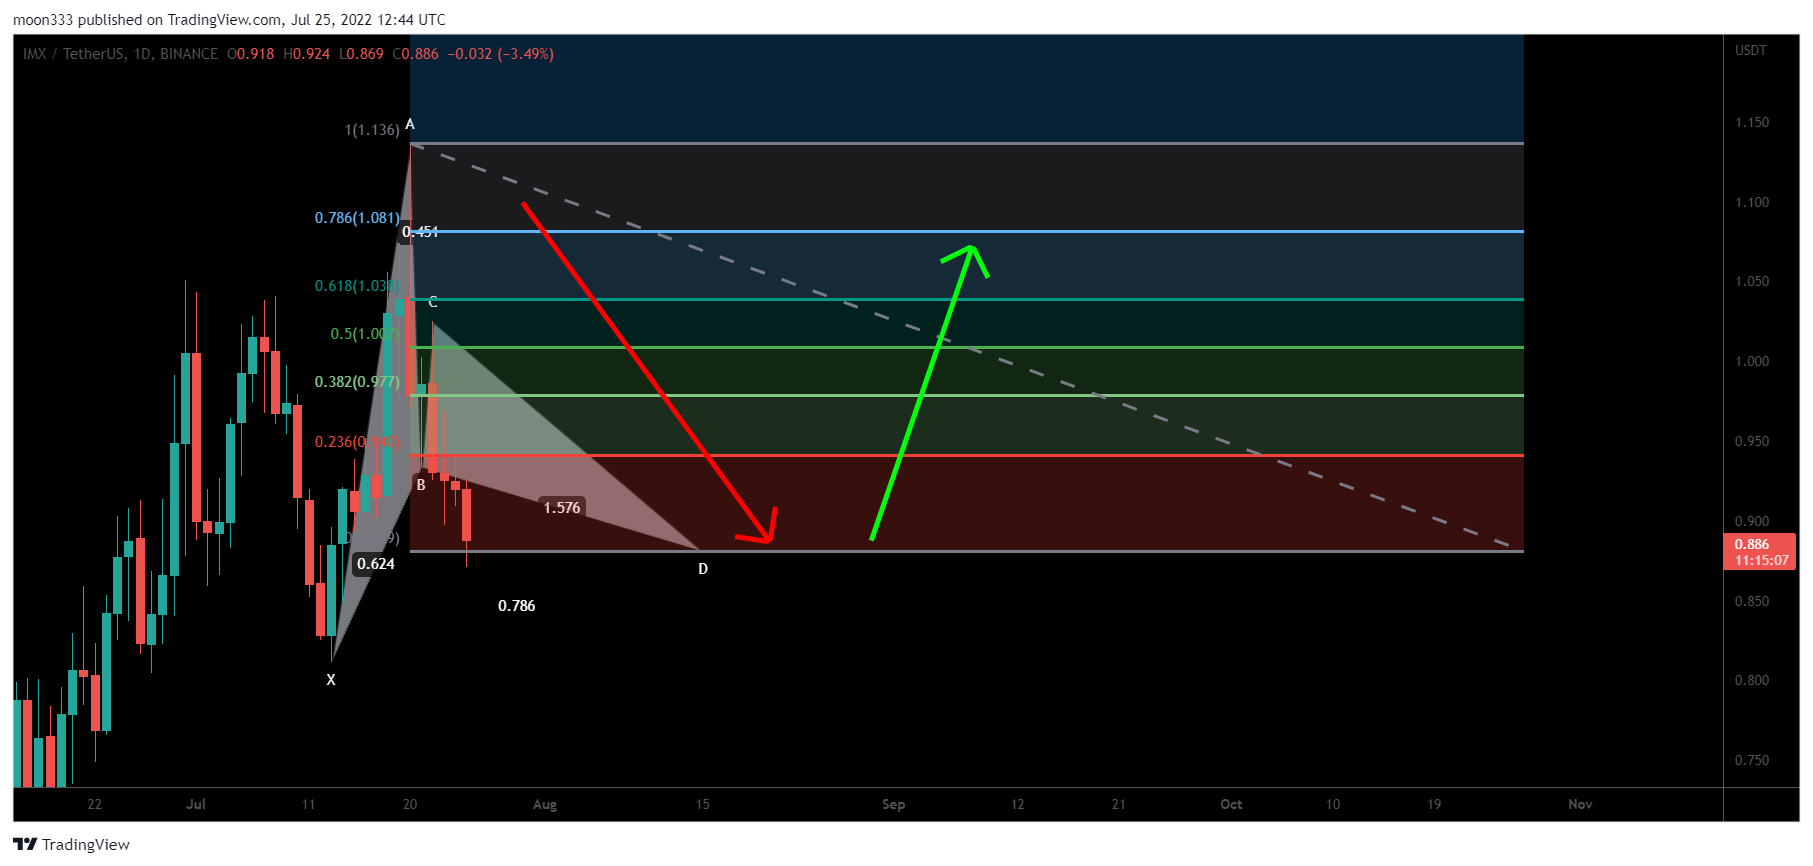The image size is (1813, 866).
Task: Click the Fib label 0.786(1.081)
Action: 357,218
